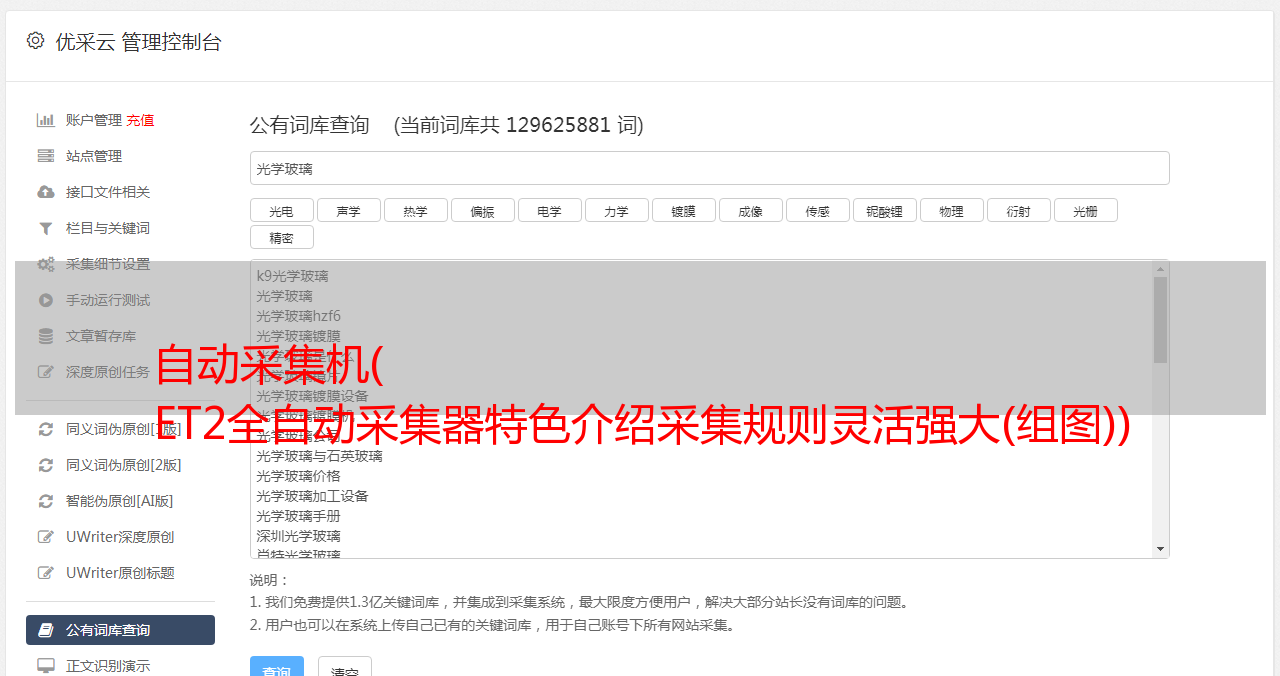
Task: Open 站点管理 via its server icon
Action: [x=46, y=156]
